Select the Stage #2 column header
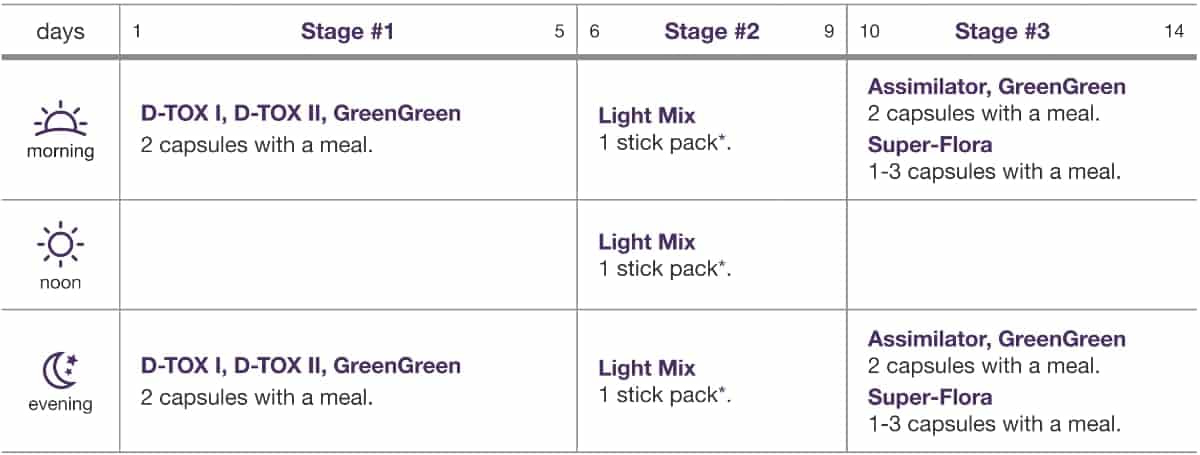This screenshot has width=1200, height=455. click(712, 32)
